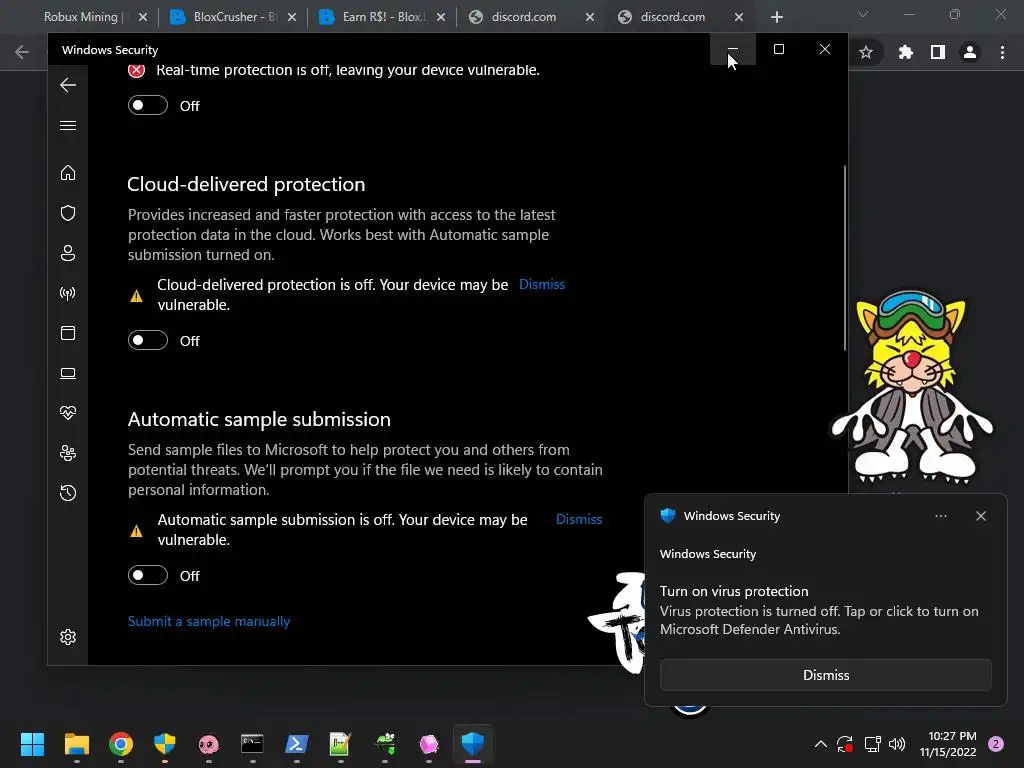Open Windows Security shield taskbar icon
This screenshot has height=768, width=1024.
coord(473,744)
